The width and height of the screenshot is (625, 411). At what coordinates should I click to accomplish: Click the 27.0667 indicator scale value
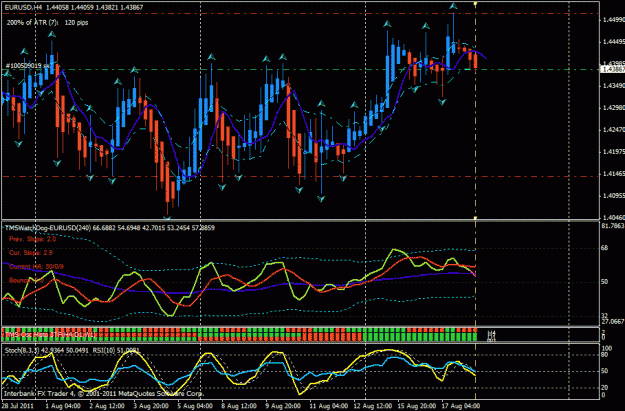coord(613,321)
